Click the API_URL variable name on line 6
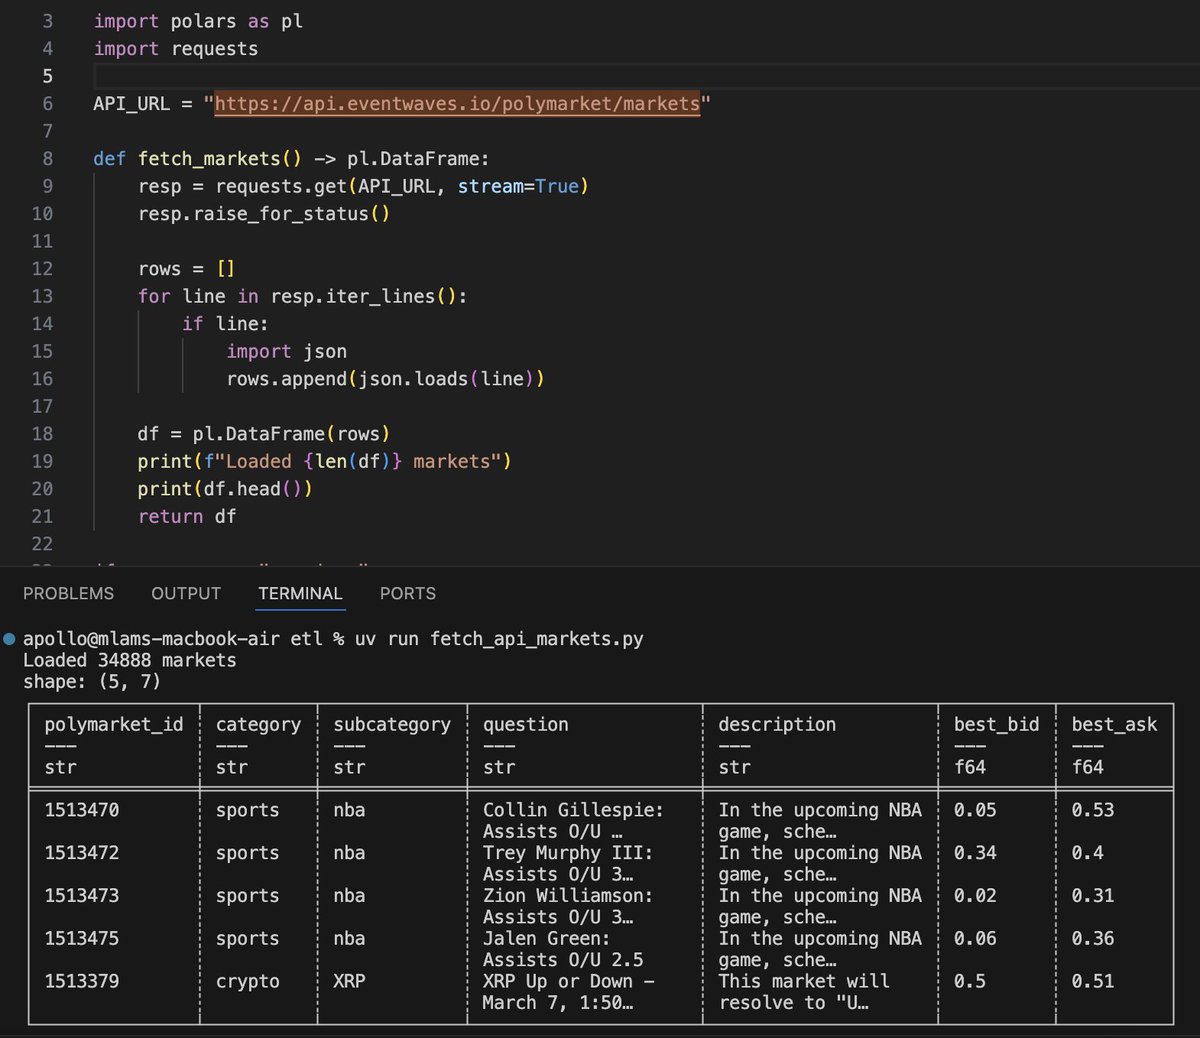Screen dimensions: 1200x1038 tap(132, 104)
